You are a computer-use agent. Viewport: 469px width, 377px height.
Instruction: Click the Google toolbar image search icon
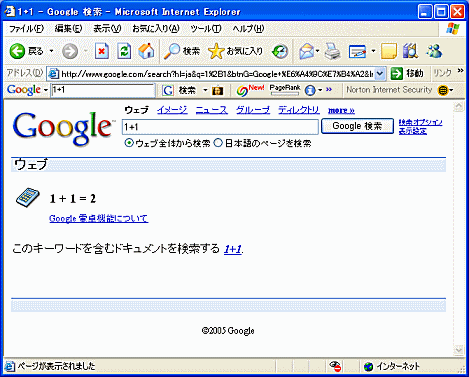(217, 90)
